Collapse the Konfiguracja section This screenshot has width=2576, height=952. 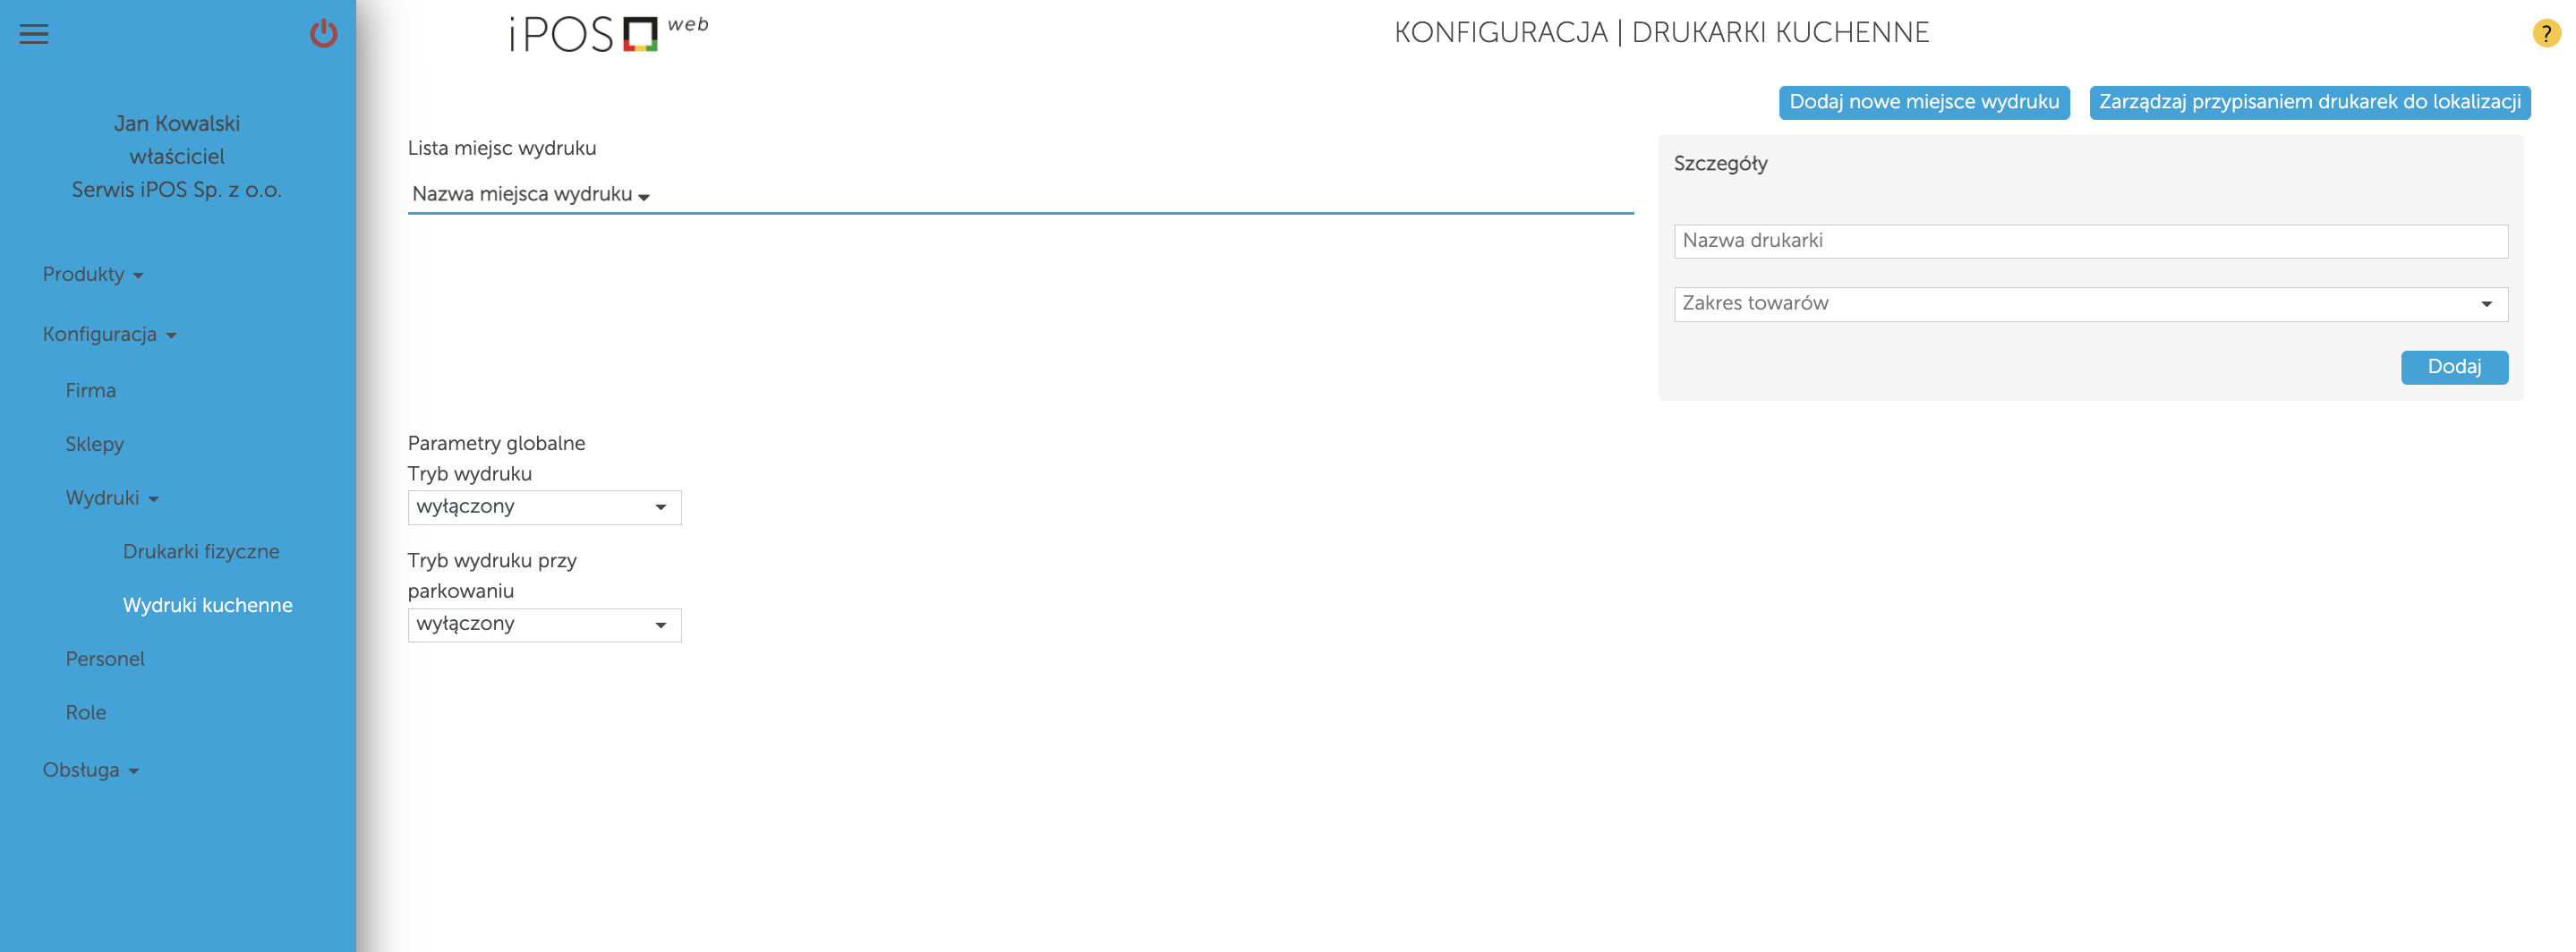(x=109, y=334)
